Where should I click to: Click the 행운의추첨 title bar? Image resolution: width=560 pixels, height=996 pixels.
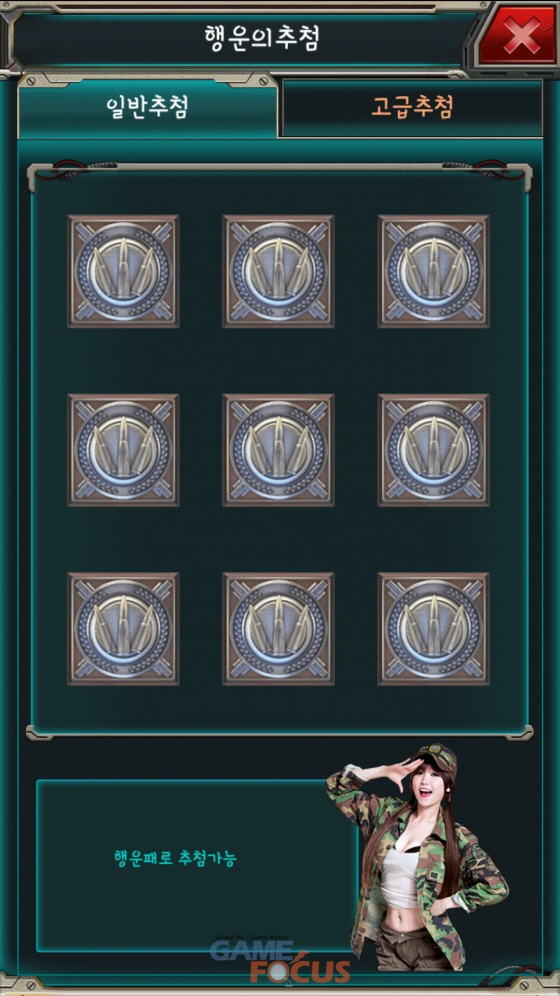[244, 38]
